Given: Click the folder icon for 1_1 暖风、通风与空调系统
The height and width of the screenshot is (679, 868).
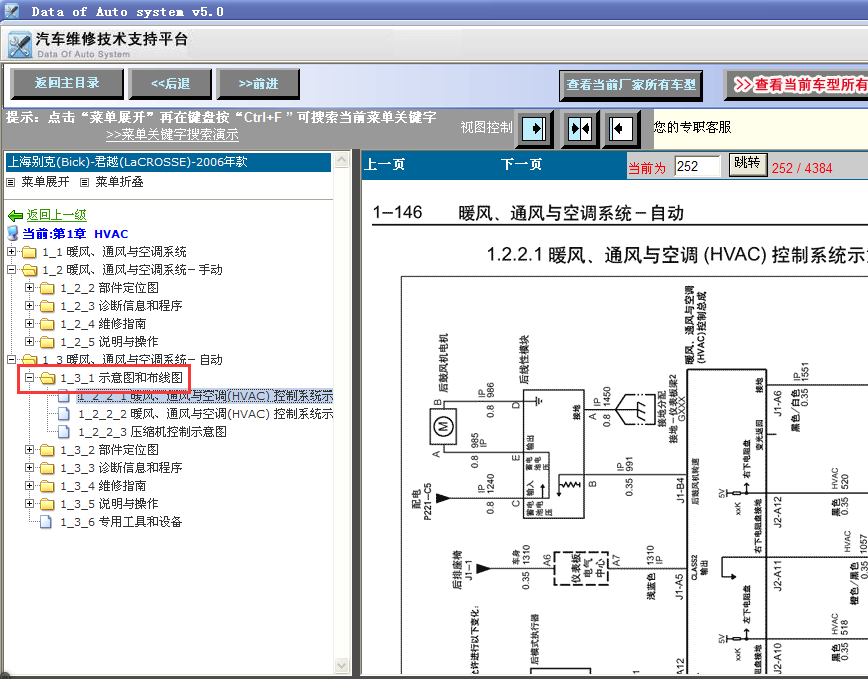Looking at the screenshot, I should [x=29, y=252].
